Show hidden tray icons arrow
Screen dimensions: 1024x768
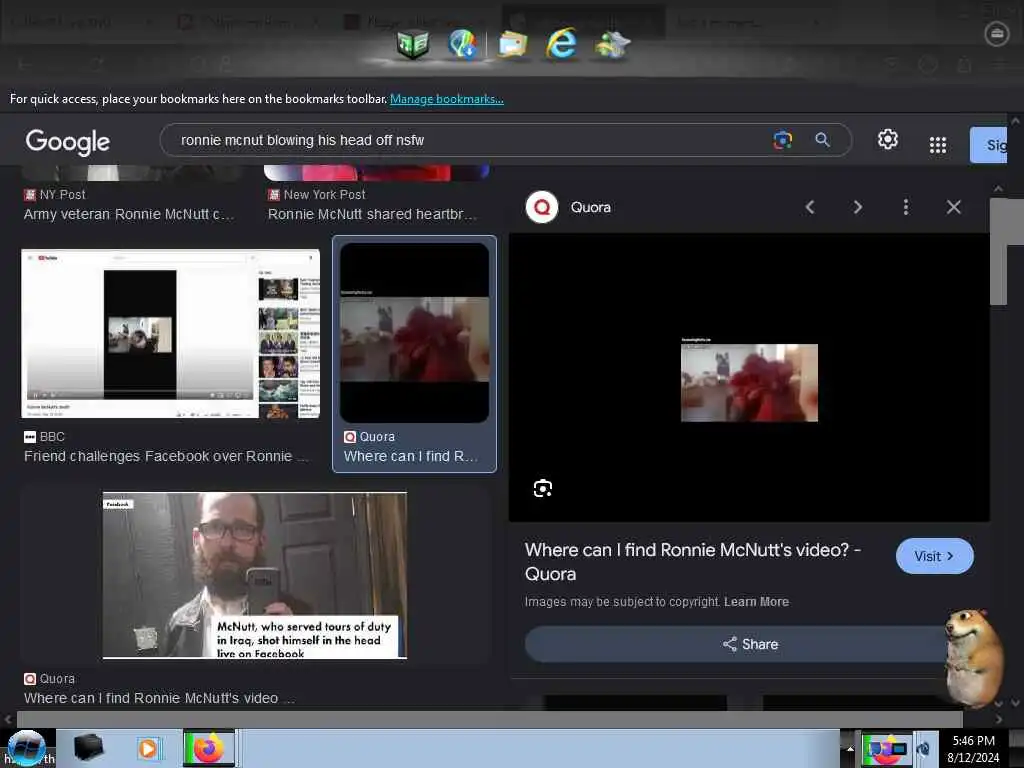[850, 748]
